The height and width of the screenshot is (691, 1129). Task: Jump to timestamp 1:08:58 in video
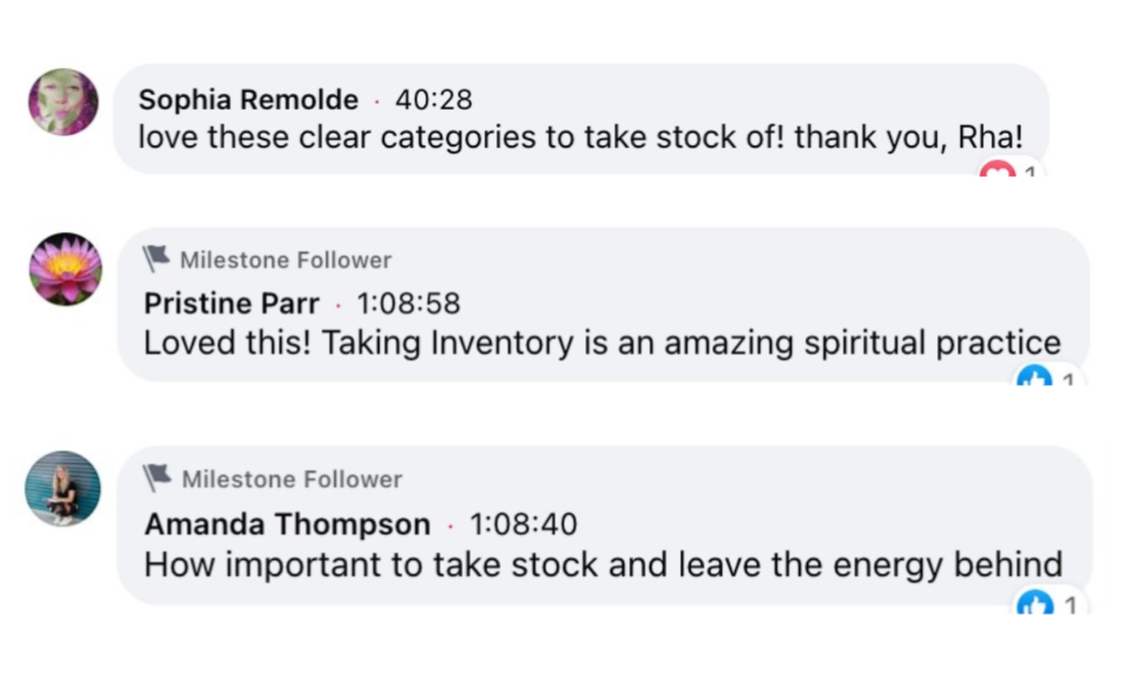(x=408, y=303)
